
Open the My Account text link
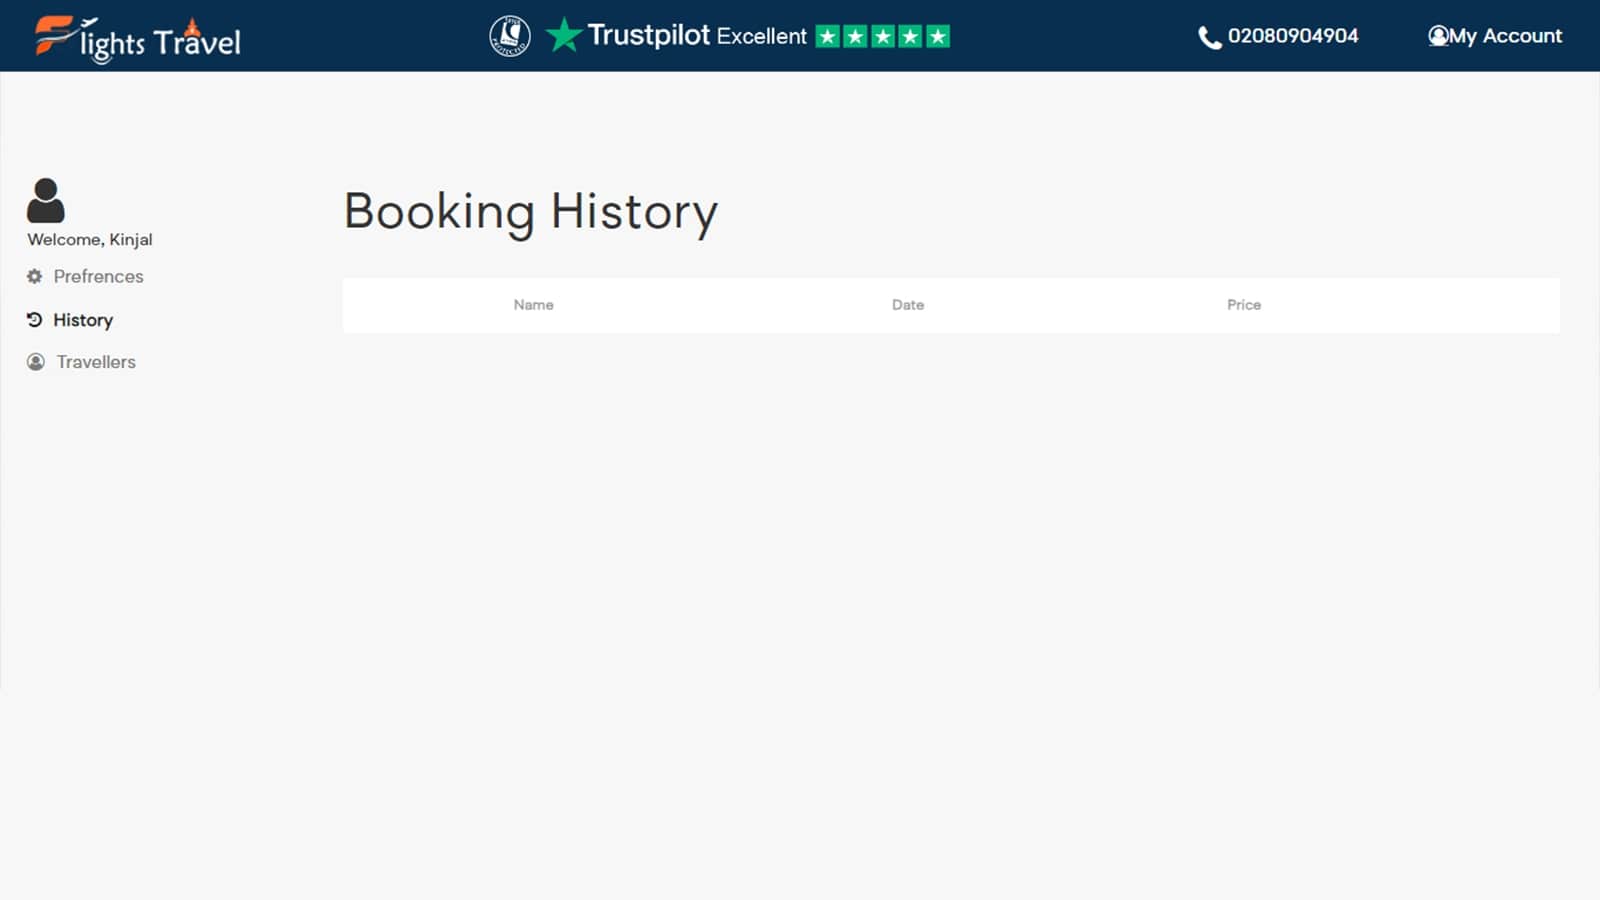(1505, 36)
